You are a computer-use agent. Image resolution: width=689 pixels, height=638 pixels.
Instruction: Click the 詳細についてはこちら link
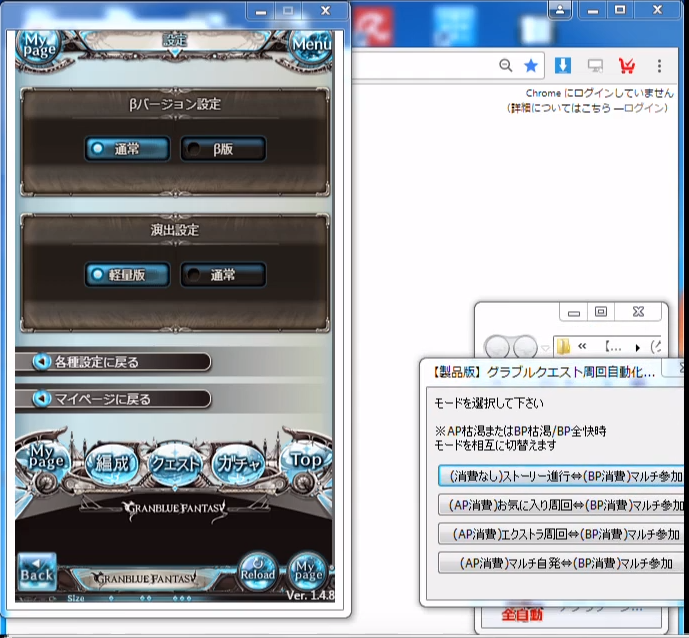pos(560,108)
